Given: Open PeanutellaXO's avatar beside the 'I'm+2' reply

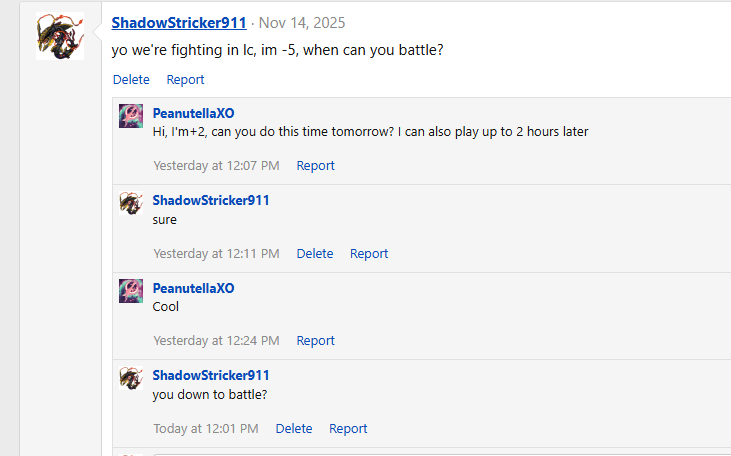Looking at the screenshot, I should (131, 115).
